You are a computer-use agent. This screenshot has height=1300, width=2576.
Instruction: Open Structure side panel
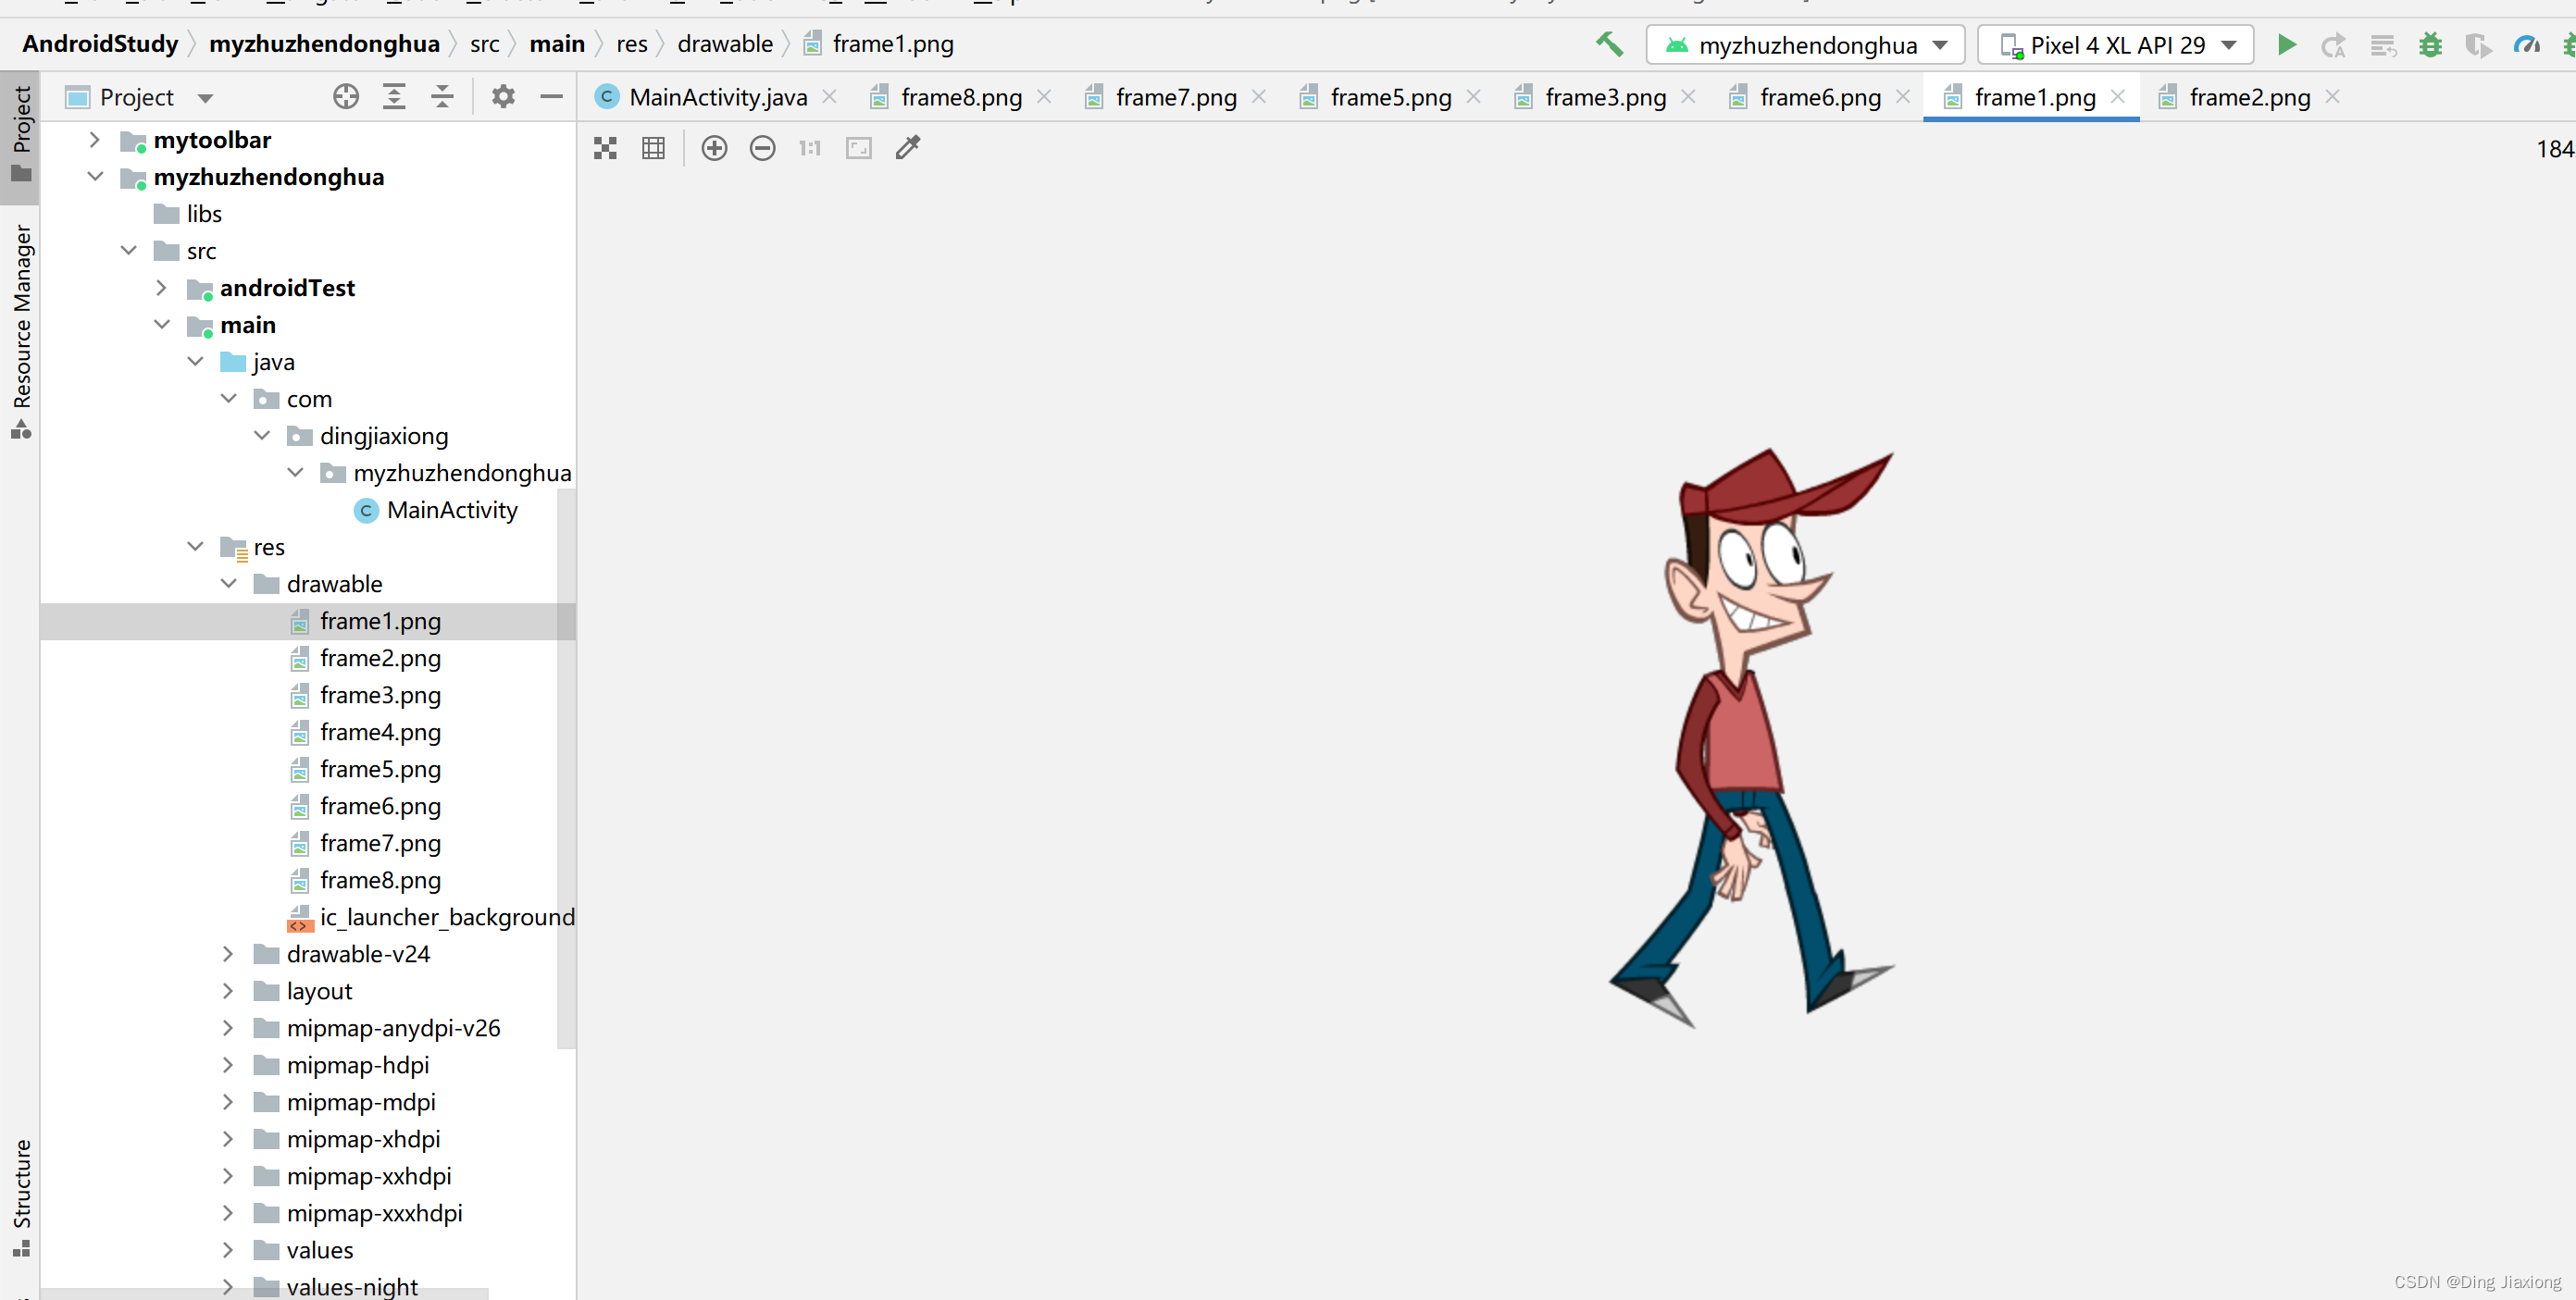(x=21, y=1197)
